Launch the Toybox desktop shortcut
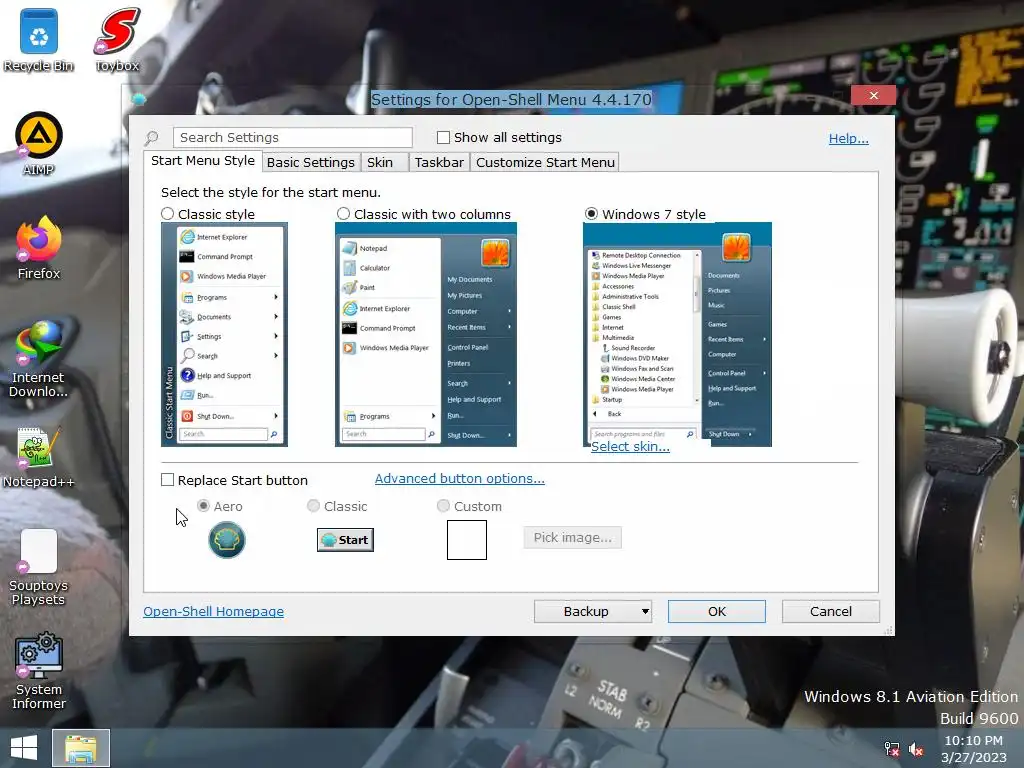1024x768 pixels. click(x=117, y=39)
